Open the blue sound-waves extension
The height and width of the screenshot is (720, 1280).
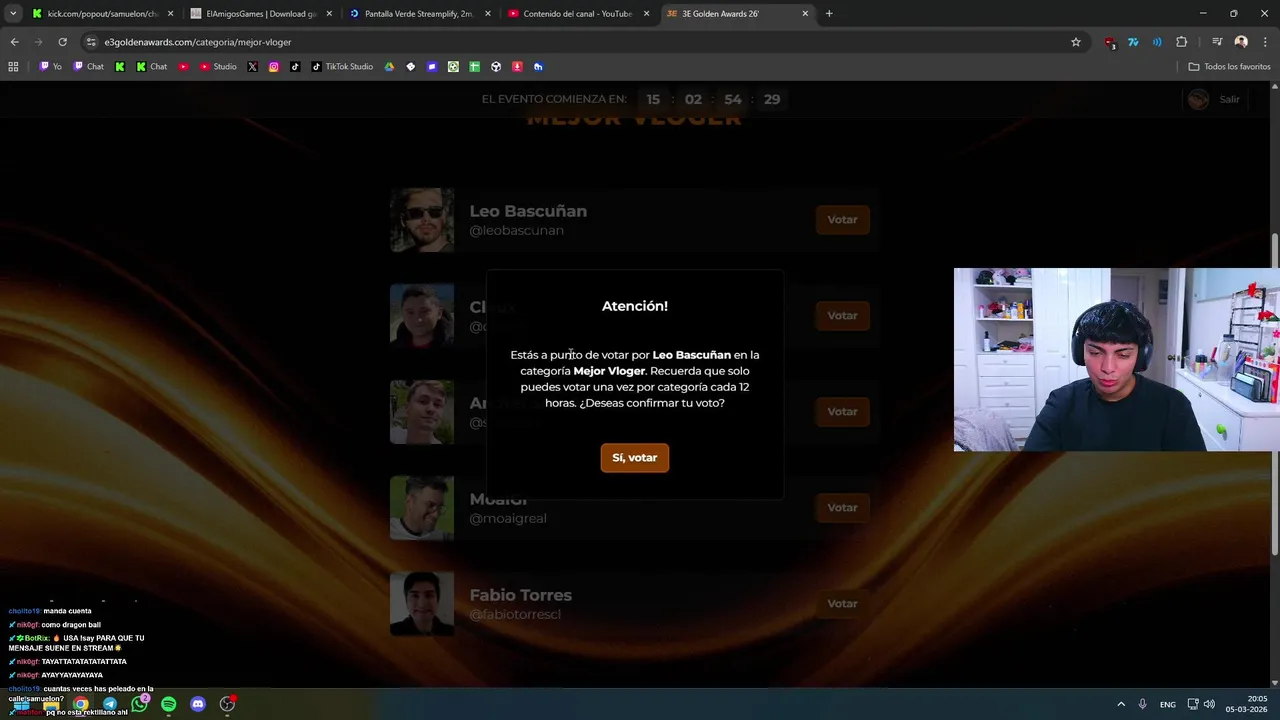[1157, 42]
